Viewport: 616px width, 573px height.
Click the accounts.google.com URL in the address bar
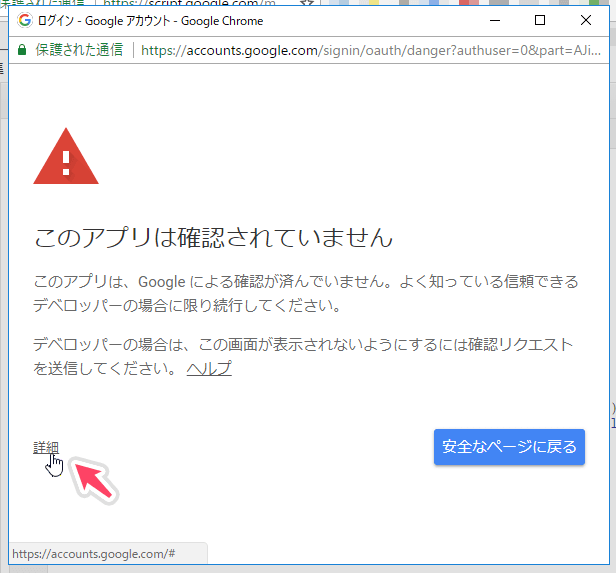tap(370, 50)
